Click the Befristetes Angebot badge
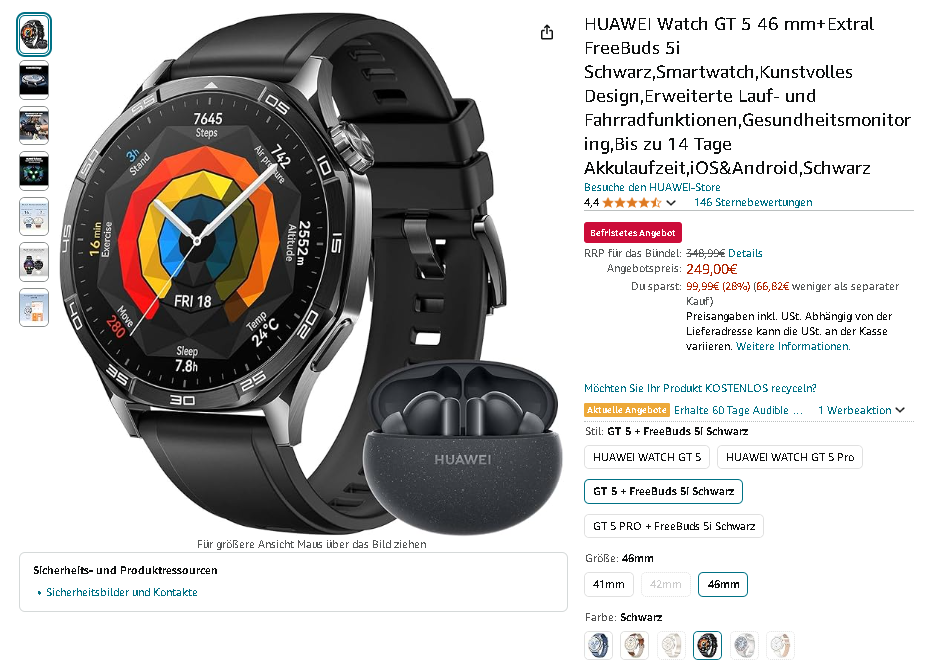The image size is (929, 666). pos(633,233)
